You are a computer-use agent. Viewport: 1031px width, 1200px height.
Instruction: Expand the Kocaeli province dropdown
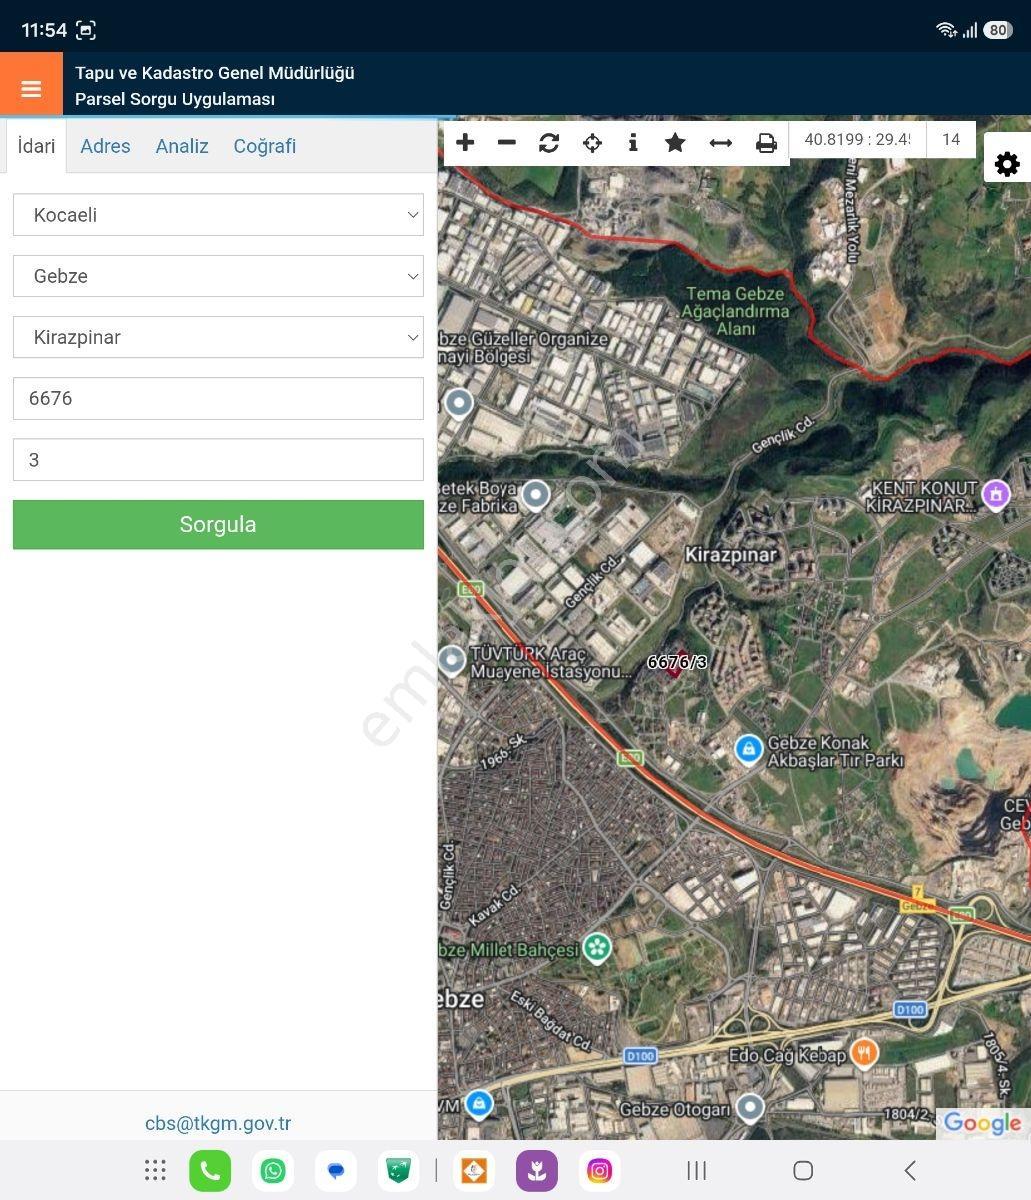click(x=218, y=215)
